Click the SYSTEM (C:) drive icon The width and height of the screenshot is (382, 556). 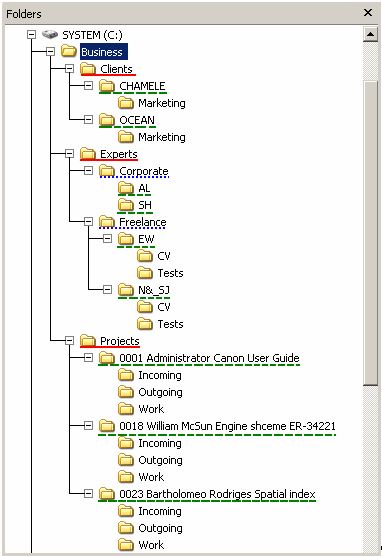coord(50,35)
